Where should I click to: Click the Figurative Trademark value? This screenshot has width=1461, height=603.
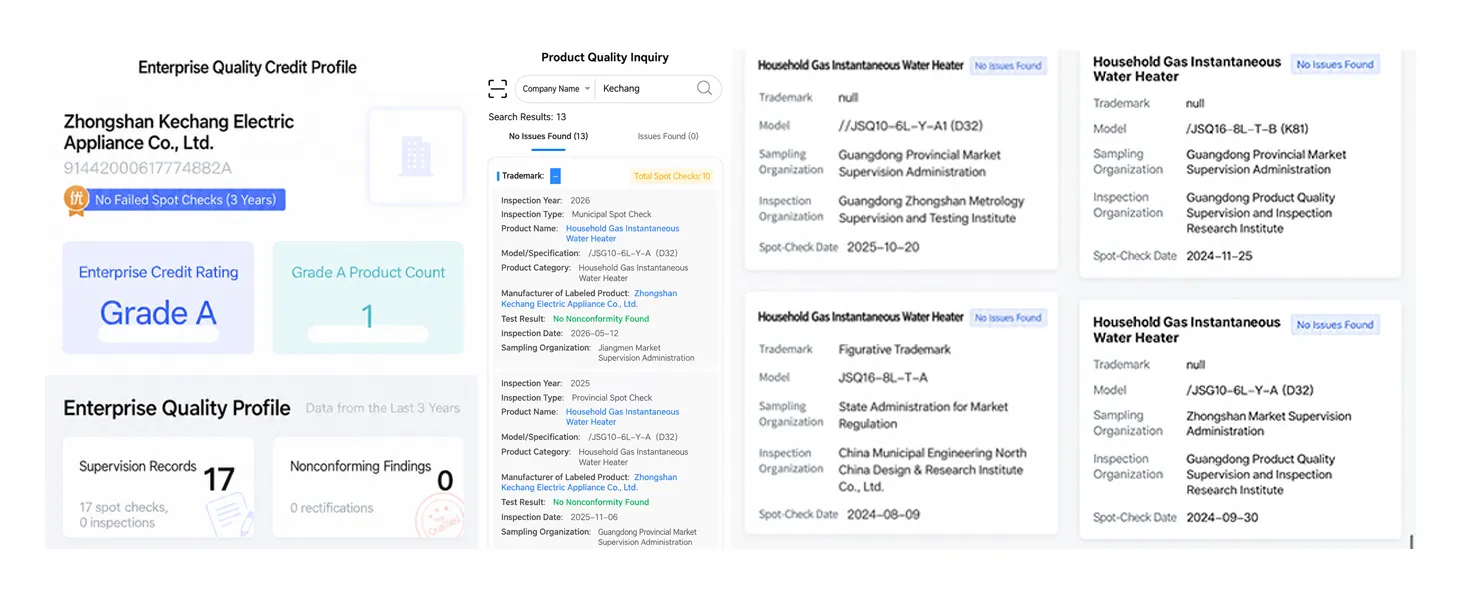[895, 349]
